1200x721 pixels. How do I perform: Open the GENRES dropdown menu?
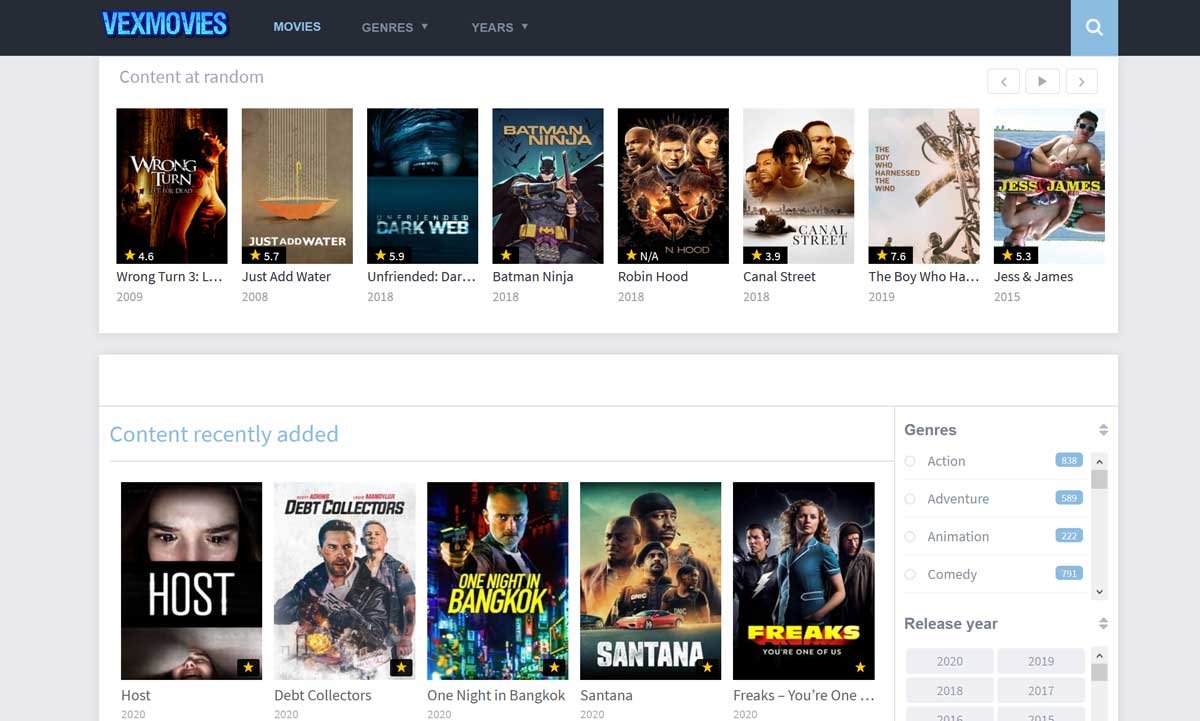point(395,27)
